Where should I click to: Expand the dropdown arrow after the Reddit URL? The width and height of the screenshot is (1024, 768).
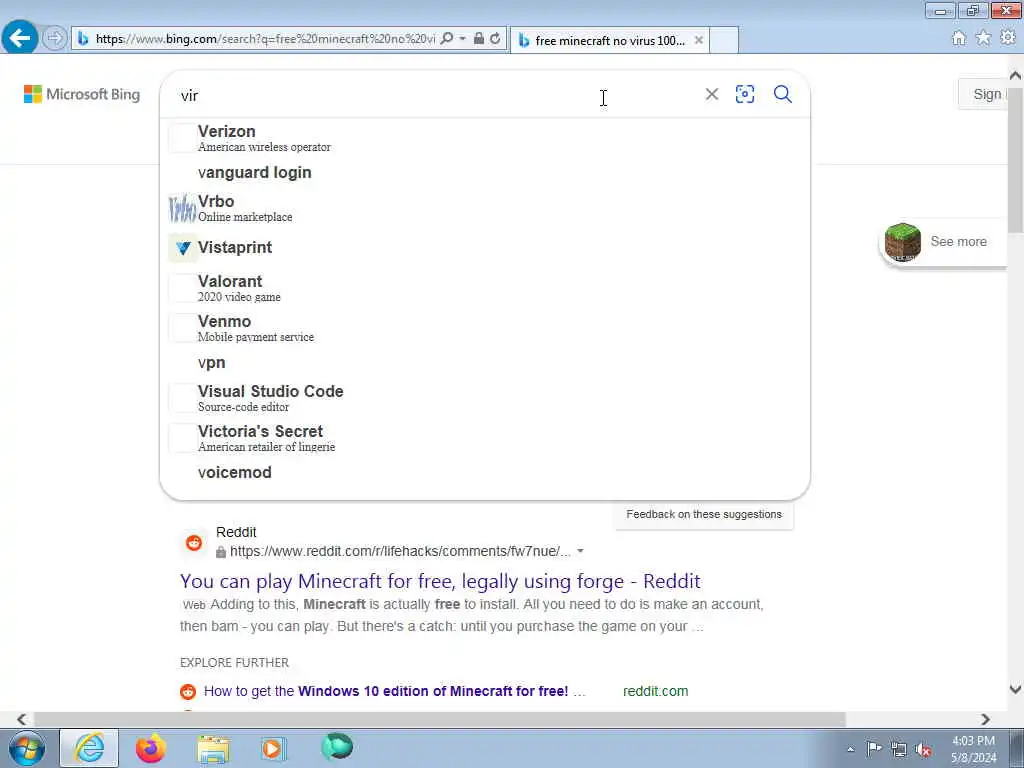580,552
